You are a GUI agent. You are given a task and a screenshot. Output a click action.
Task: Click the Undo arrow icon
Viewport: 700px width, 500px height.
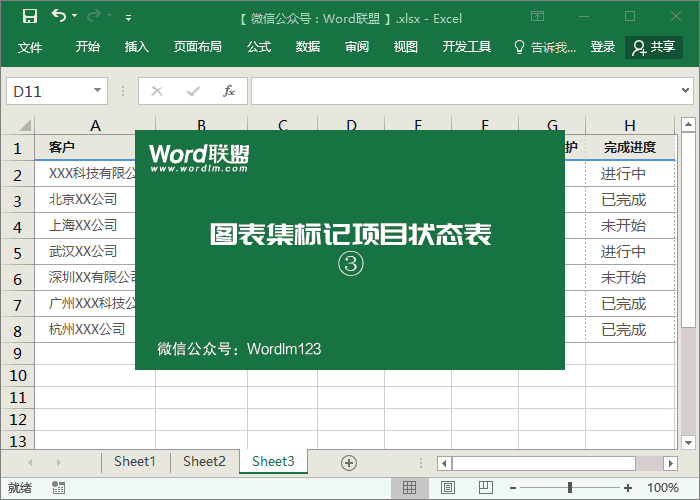pyautogui.click(x=58, y=16)
